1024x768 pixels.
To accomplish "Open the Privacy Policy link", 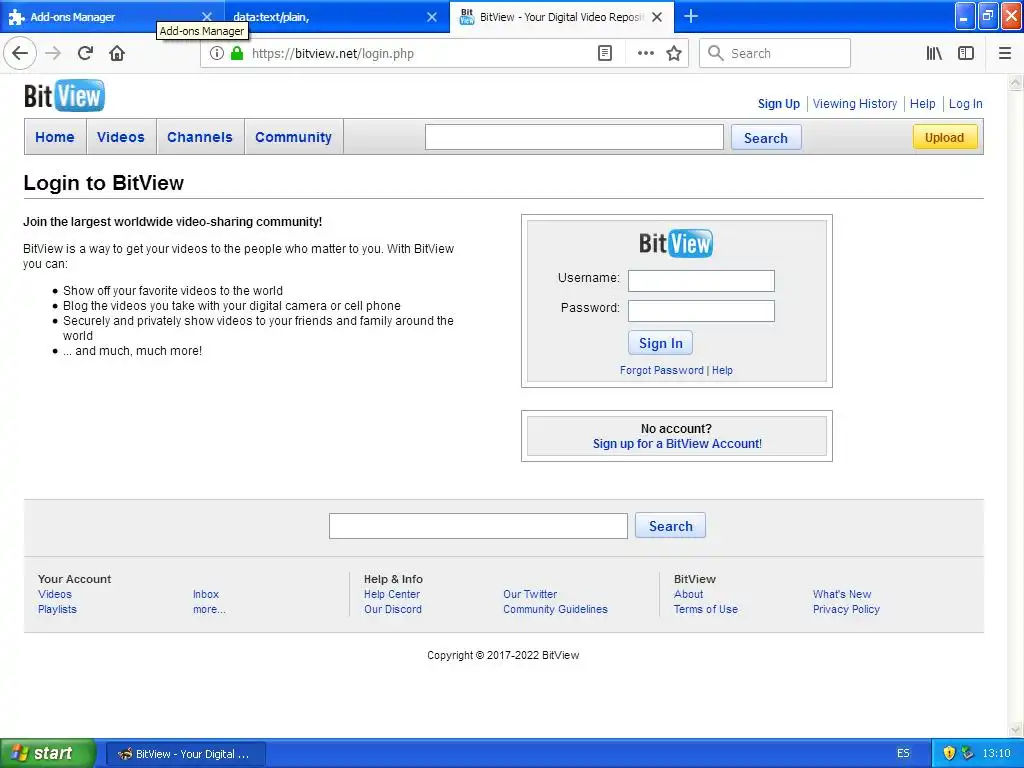I will [846, 609].
